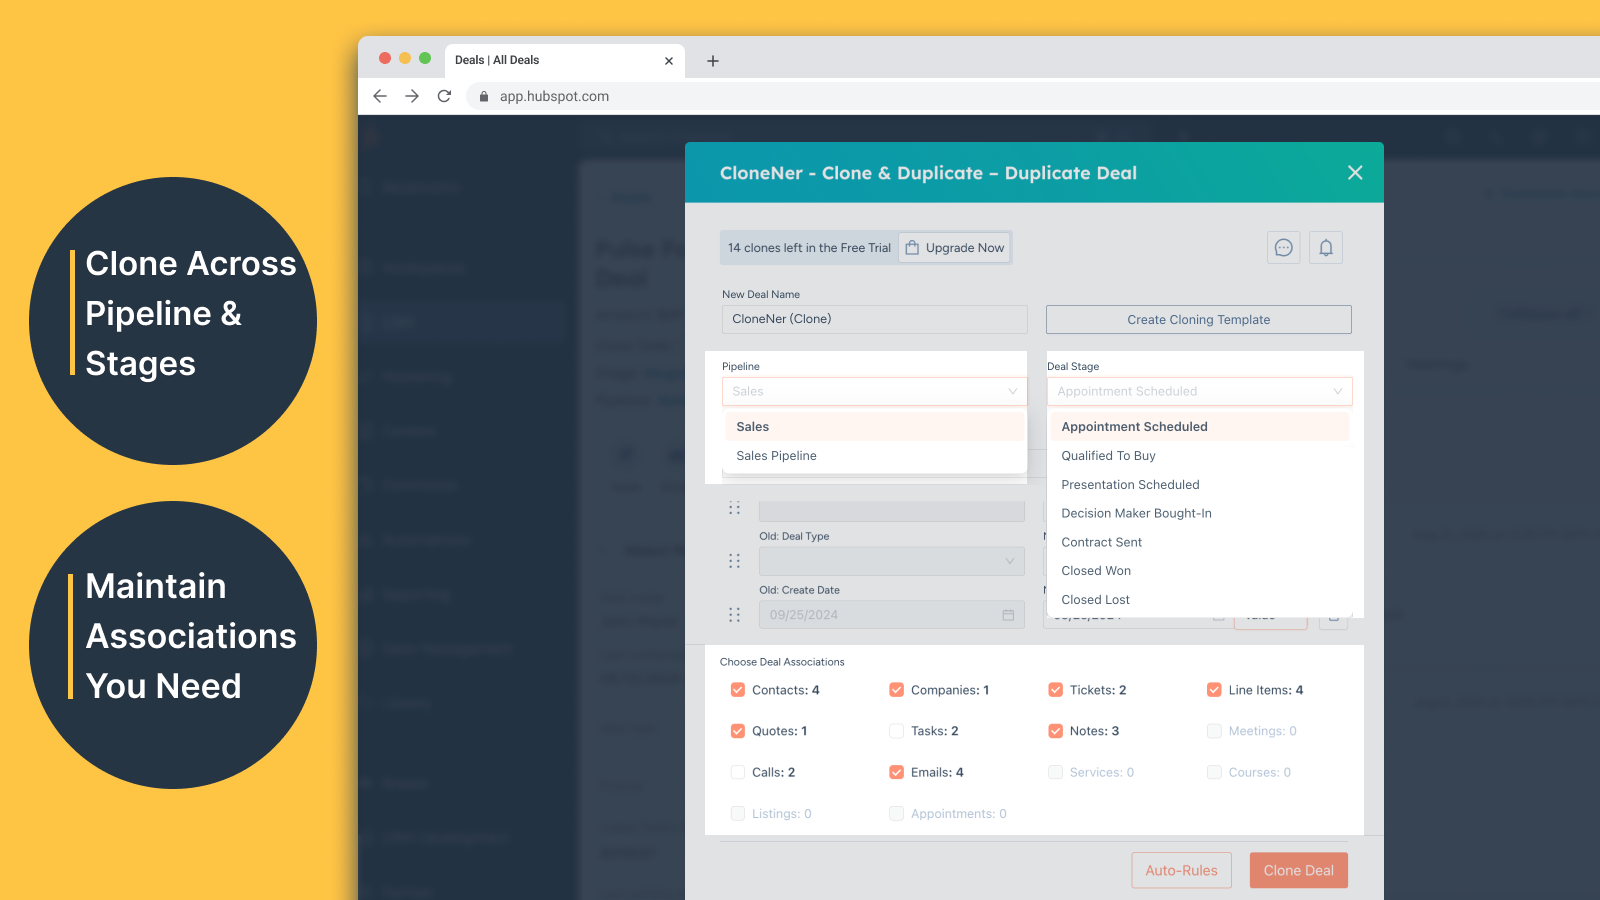Close the Deals | All Deals tab
Viewport: 1600px width, 900px height.
pyautogui.click(x=669, y=61)
